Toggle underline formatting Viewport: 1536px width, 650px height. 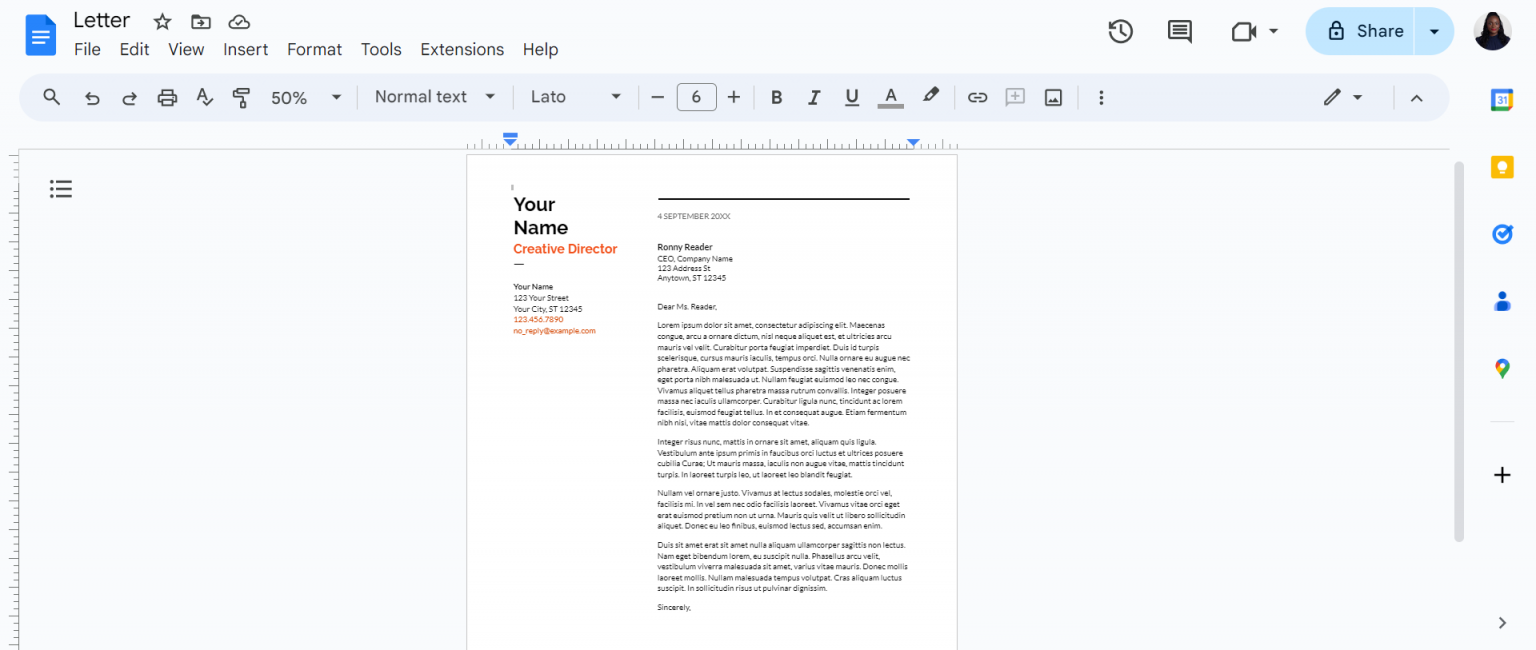852,97
